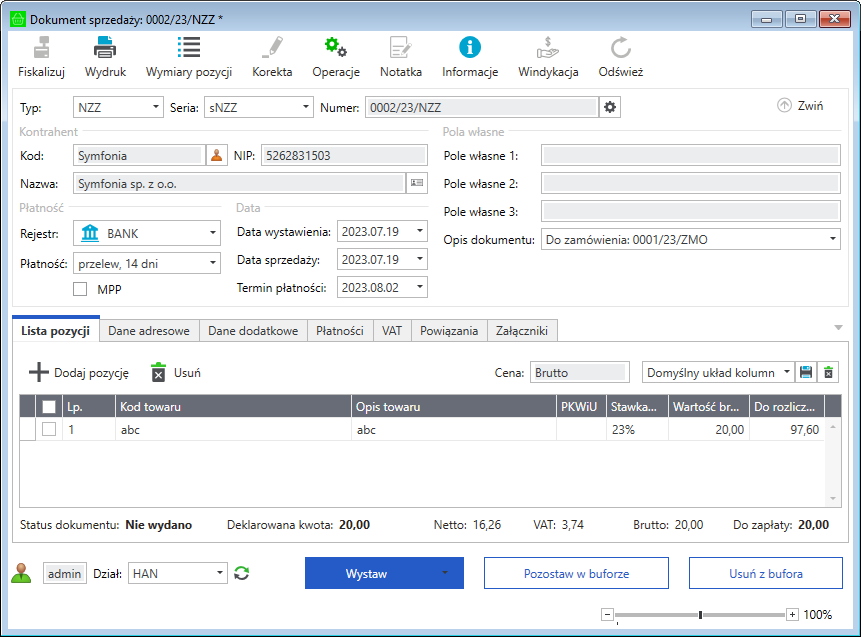
Task: Switch to the Dane adresowe tab
Action: click(x=150, y=331)
